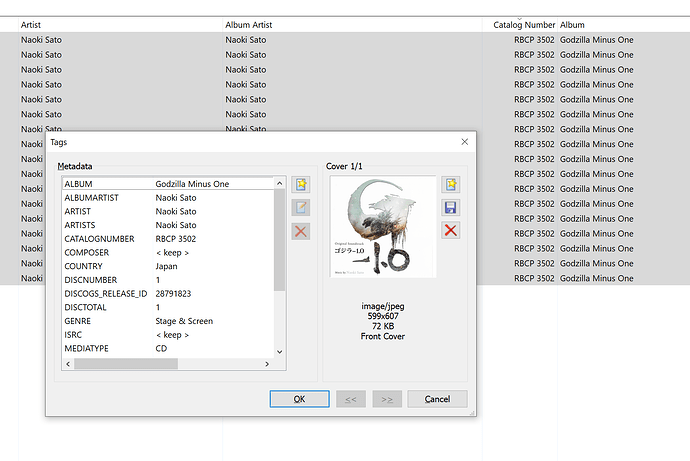
Task: Edit the selected metadata field
Action: (x=301, y=208)
